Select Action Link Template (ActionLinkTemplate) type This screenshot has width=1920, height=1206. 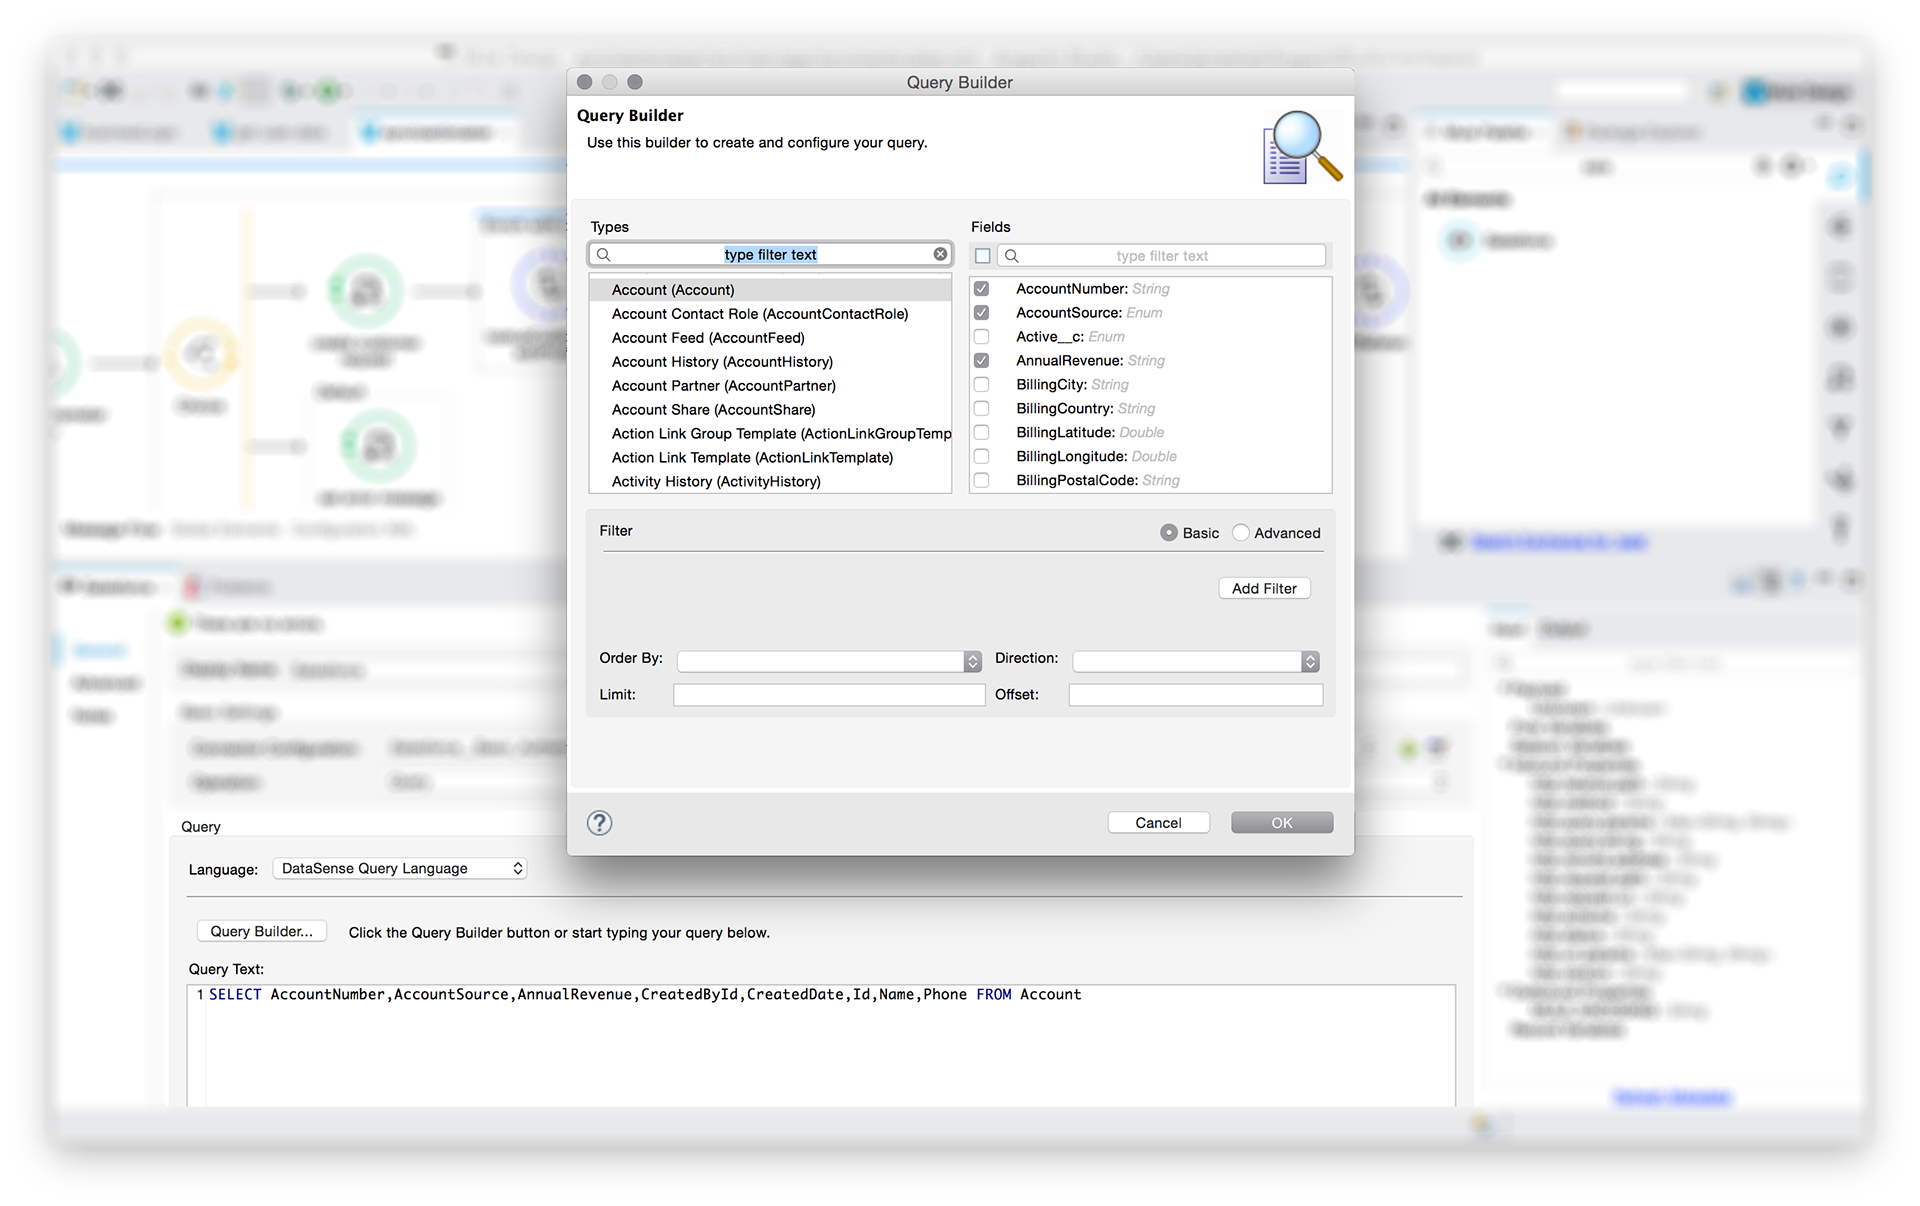(x=770, y=458)
